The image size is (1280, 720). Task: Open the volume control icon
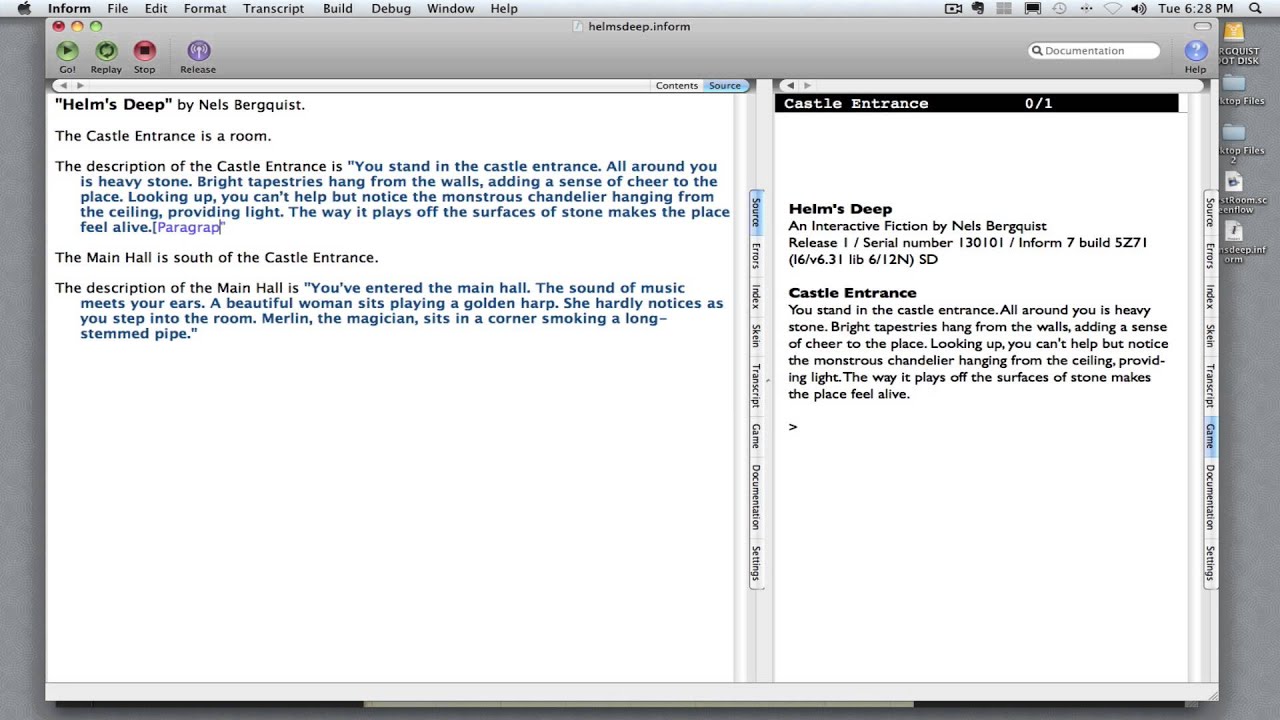click(x=1138, y=8)
